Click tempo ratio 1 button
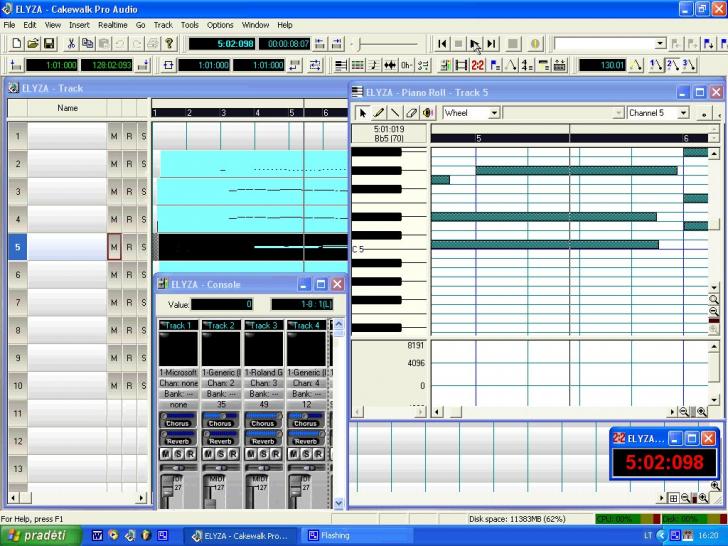The height and width of the screenshot is (546, 728). click(656, 65)
